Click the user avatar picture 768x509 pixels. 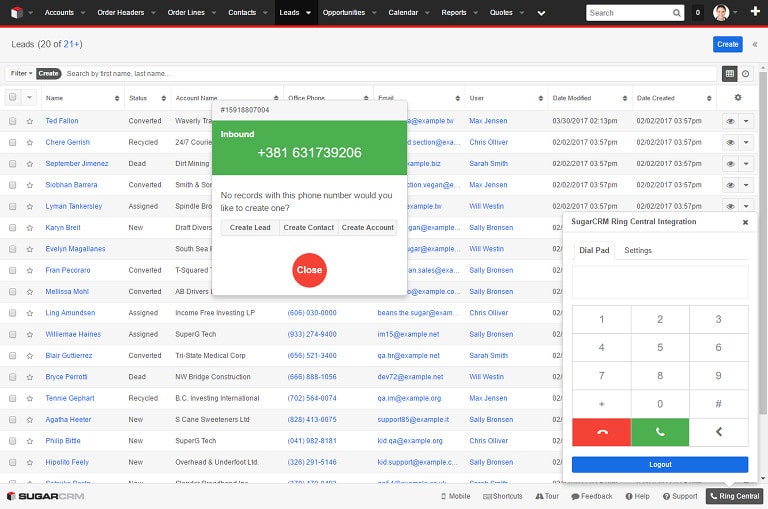tap(721, 13)
